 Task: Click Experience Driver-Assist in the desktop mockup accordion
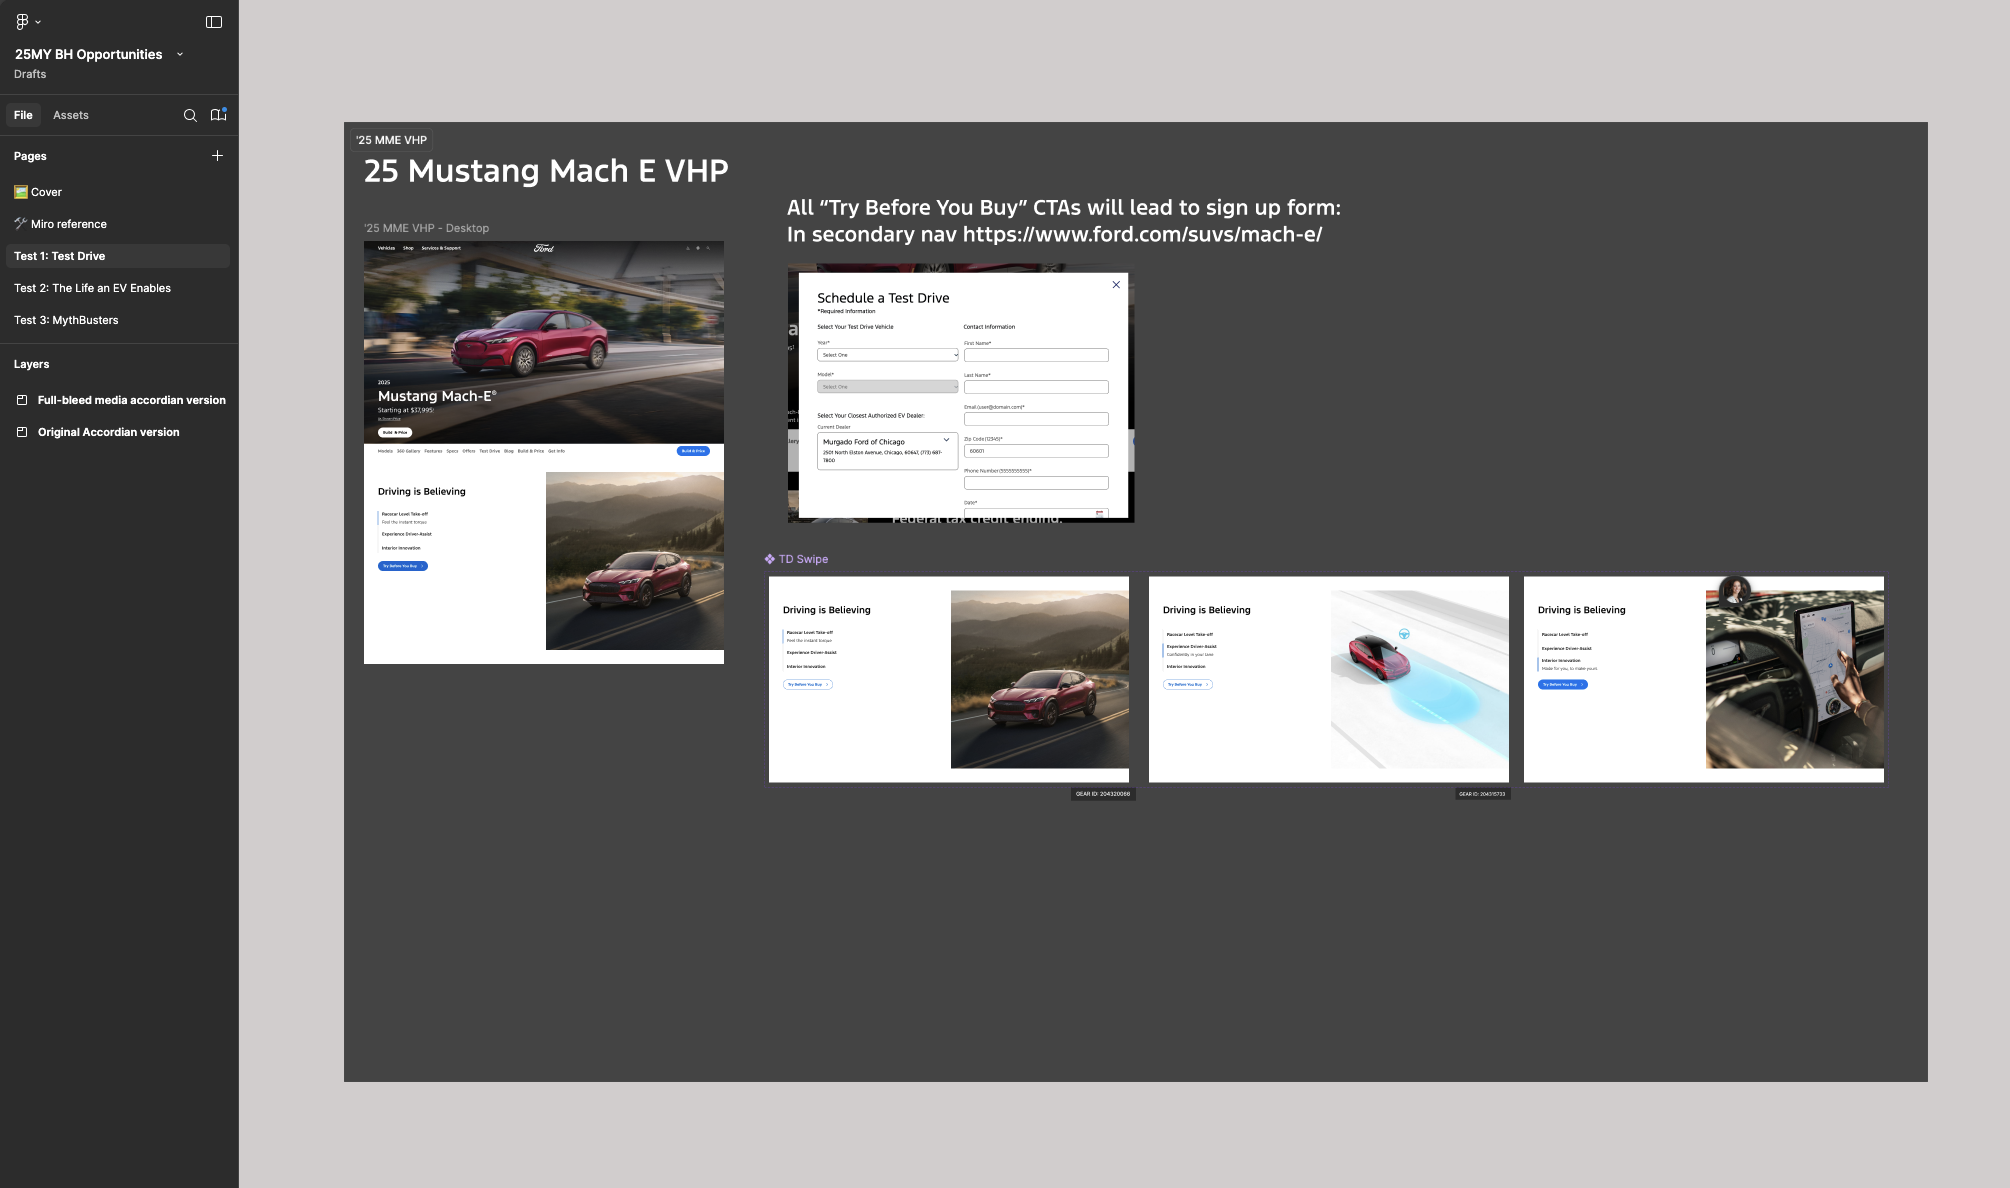406,534
